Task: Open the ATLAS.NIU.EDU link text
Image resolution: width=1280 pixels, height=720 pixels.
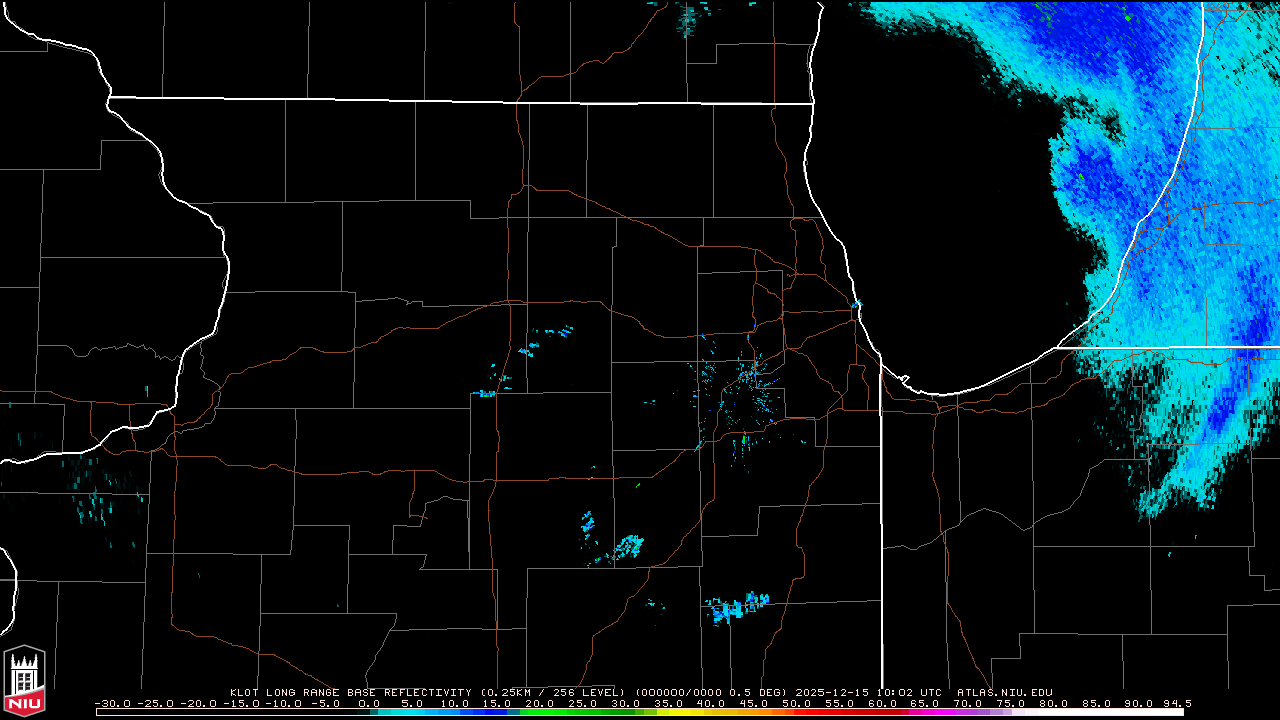Action: coord(1004,692)
